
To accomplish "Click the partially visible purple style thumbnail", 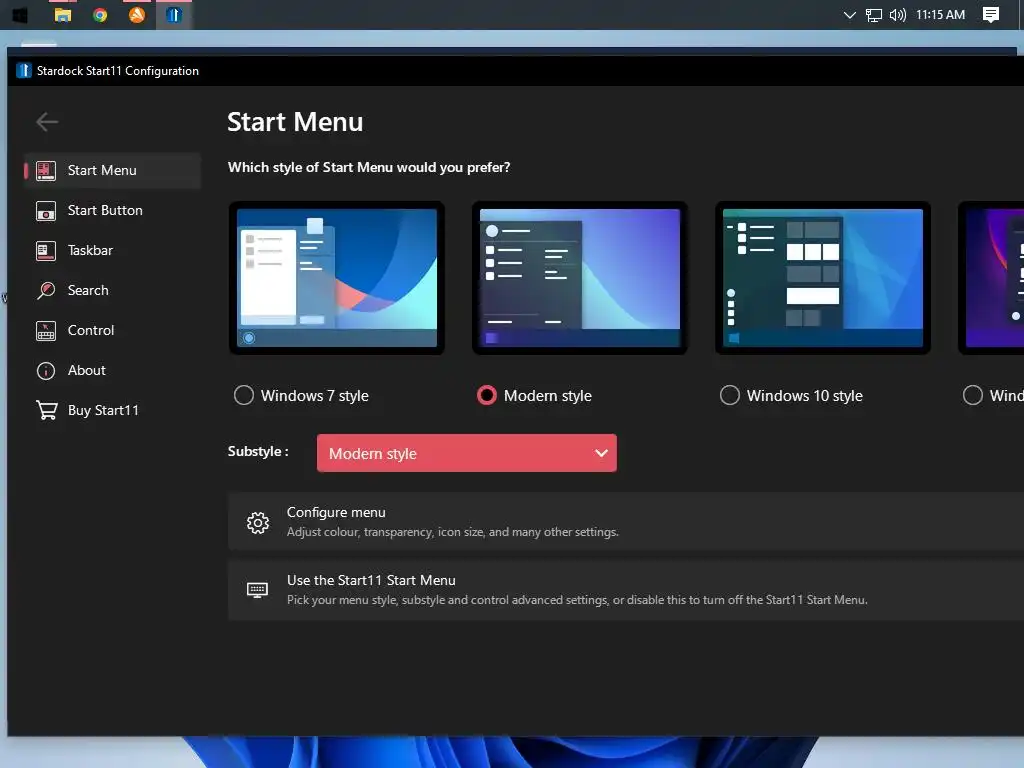I will pyautogui.click(x=991, y=278).
